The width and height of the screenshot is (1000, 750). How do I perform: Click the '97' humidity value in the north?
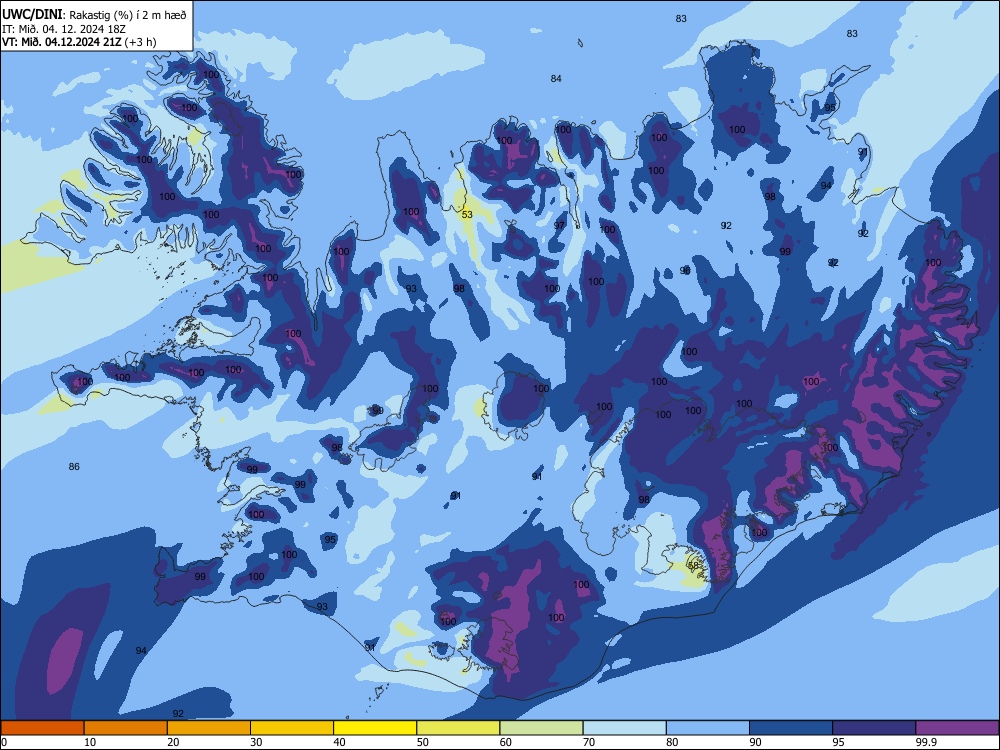[559, 226]
